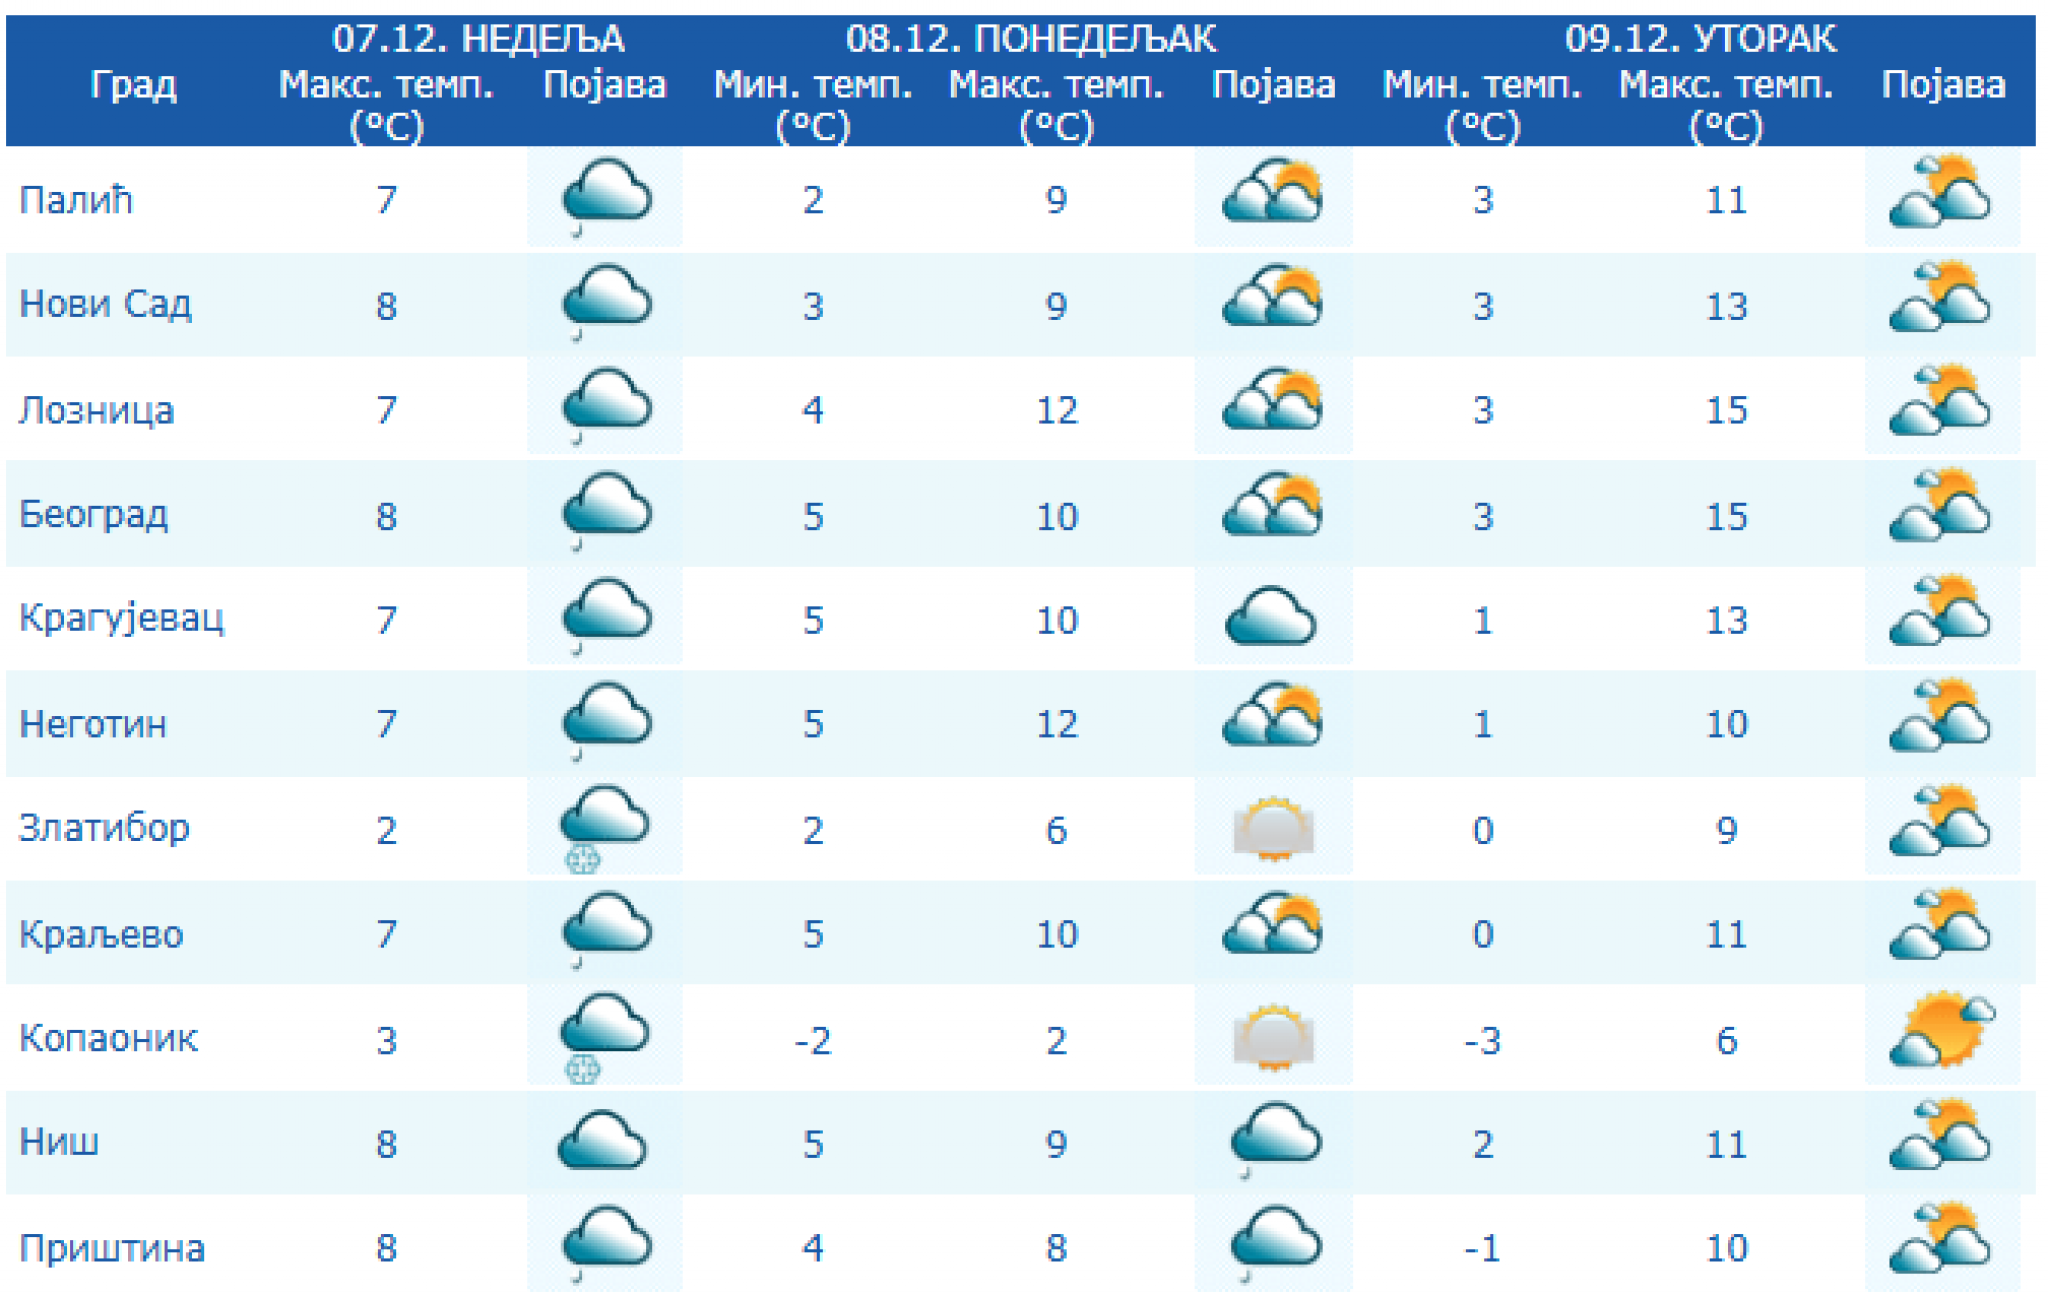Click Златибор Monday hazy sun icon
This screenshot has height=1295, width=2048.
click(1272, 827)
